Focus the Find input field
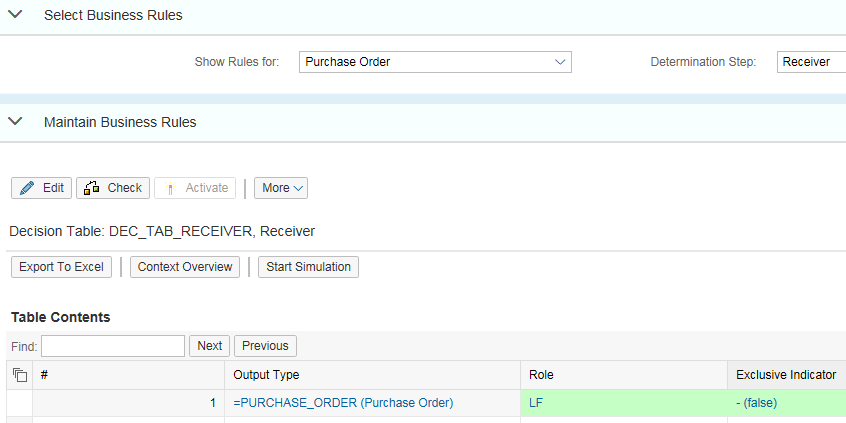The image size is (846, 423). click(113, 346)
